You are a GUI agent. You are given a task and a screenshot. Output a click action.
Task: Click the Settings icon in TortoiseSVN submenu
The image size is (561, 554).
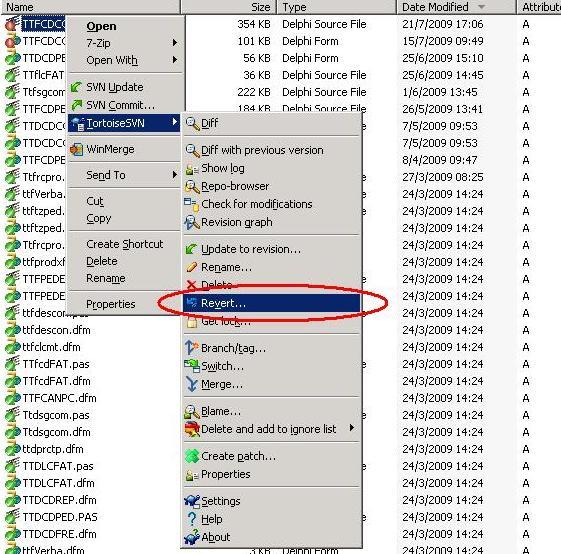pos(192,501)
